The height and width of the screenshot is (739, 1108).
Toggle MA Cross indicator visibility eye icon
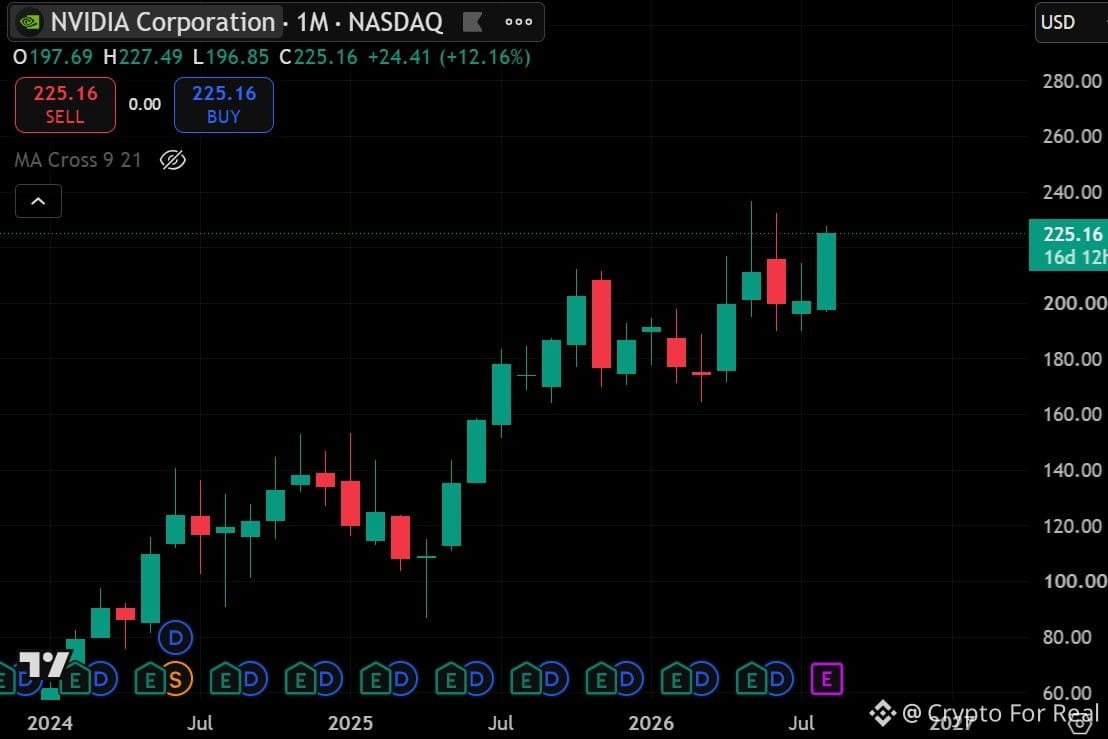click(172, 160)
